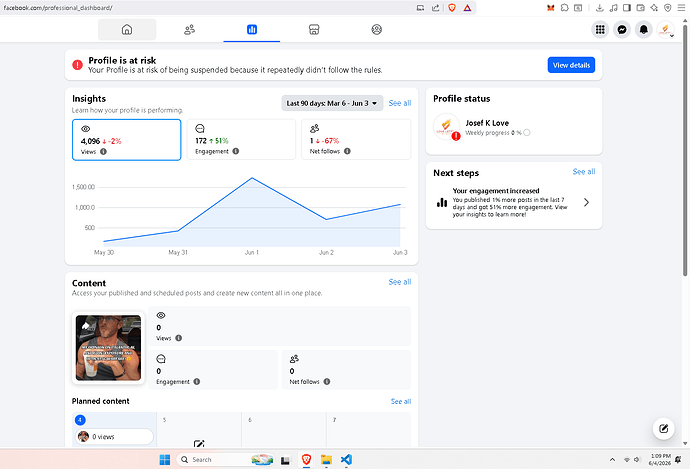This screenshot has height=469, width=690.
Task: Open Visual Studio Code from taskbar
Action: point(346,459)
